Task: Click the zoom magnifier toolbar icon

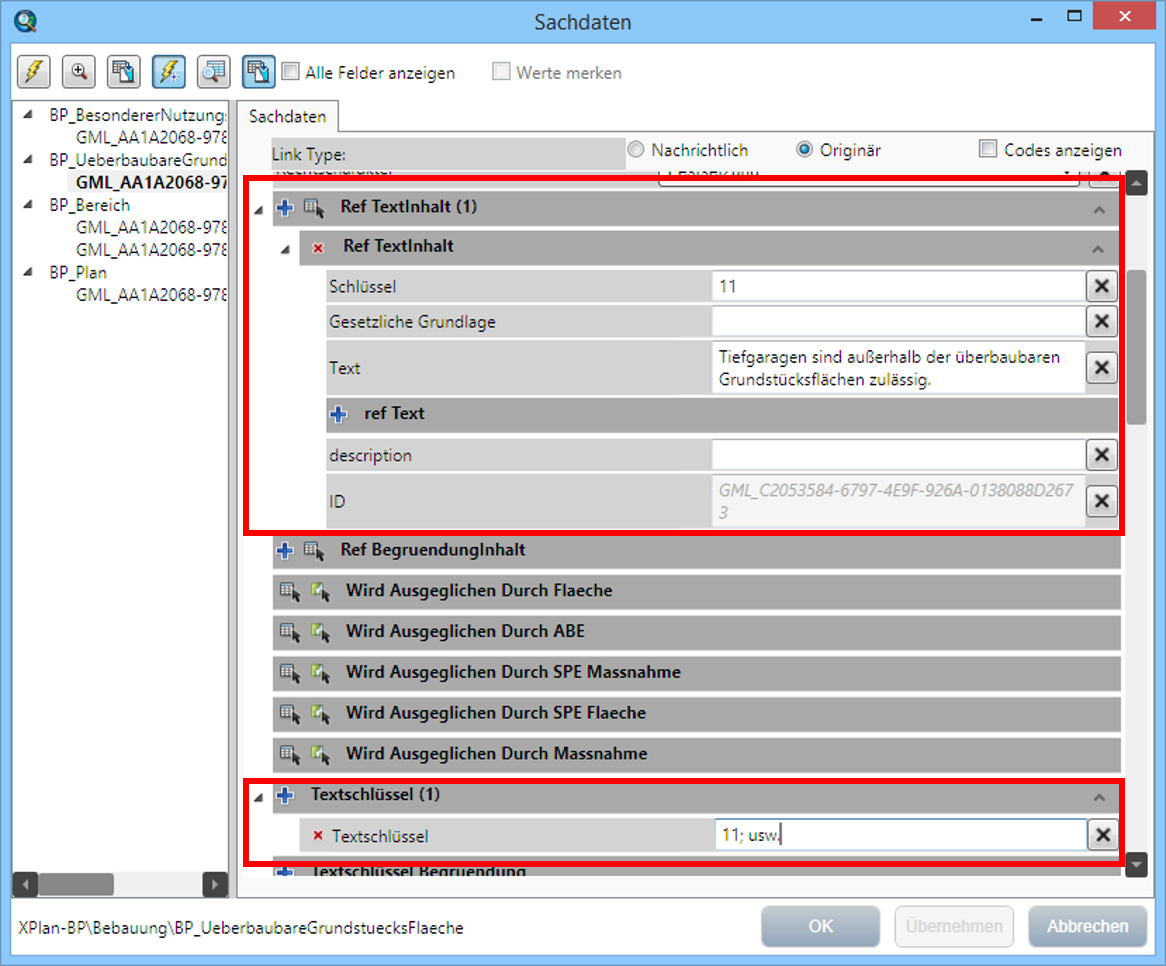Action: pyautogui.click(x=78, y=72)
